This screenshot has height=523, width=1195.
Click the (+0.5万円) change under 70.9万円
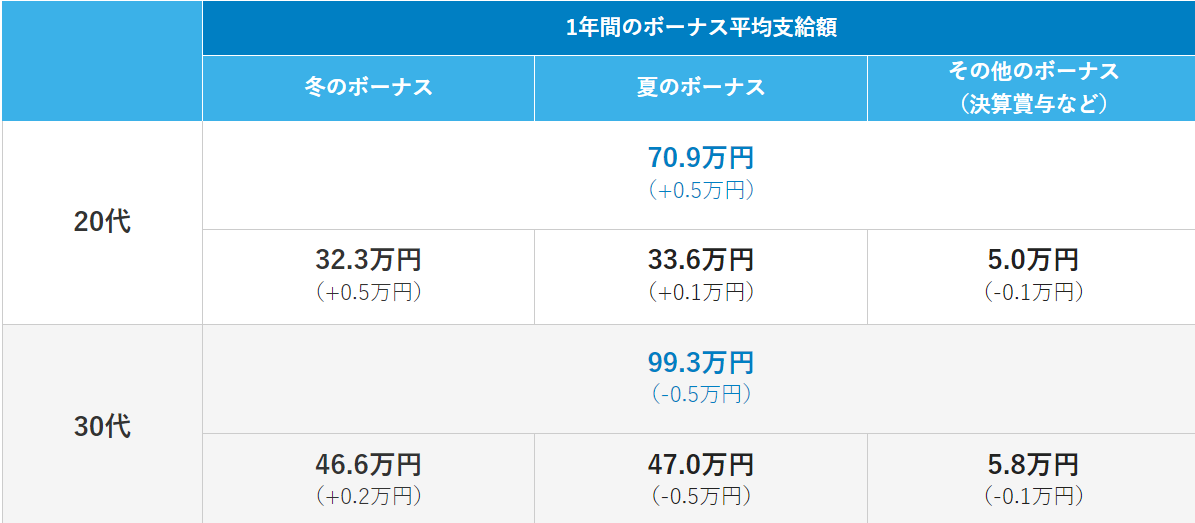click(700, 190)
